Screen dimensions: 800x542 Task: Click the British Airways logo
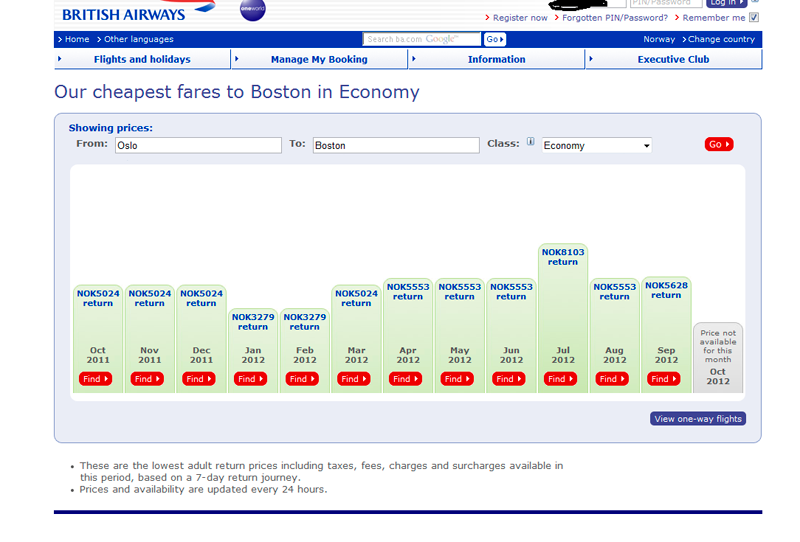tap(138, 11)
